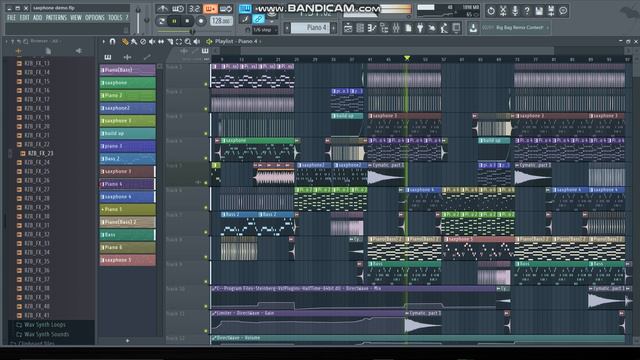Select the Bass 2 pattern in picker
Screen dimensions: 640x360
[127, 159]
